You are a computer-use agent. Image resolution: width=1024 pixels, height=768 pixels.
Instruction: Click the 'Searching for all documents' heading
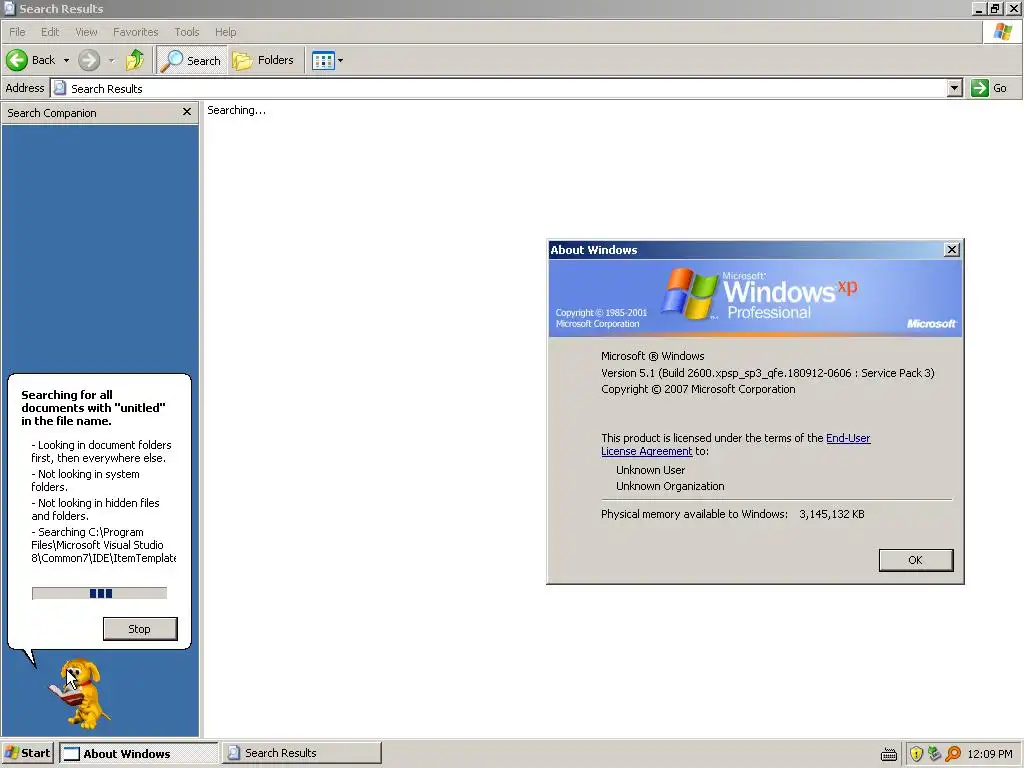click(93, 408)
